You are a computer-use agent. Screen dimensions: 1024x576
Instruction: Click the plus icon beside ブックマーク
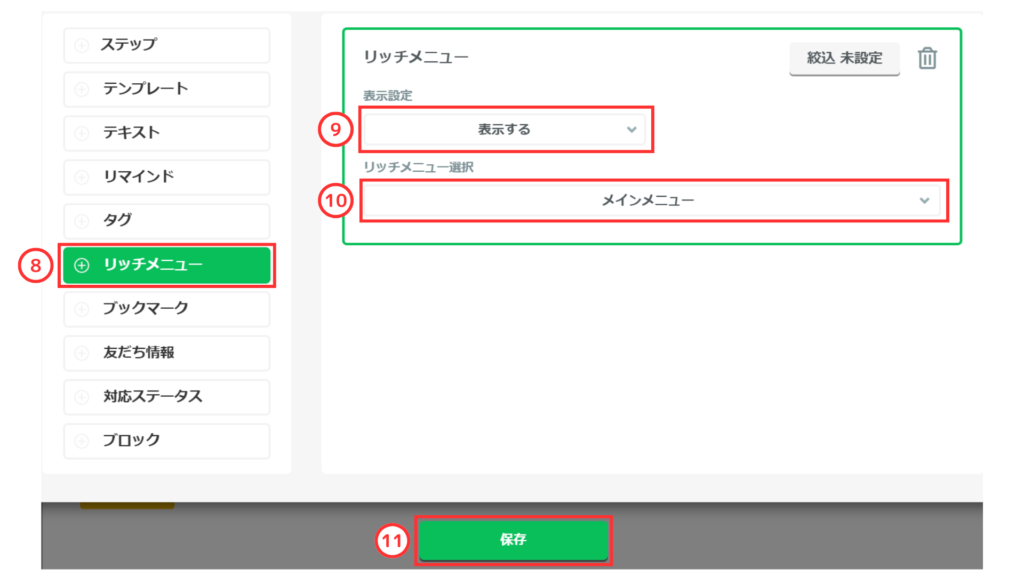point(82,309)
